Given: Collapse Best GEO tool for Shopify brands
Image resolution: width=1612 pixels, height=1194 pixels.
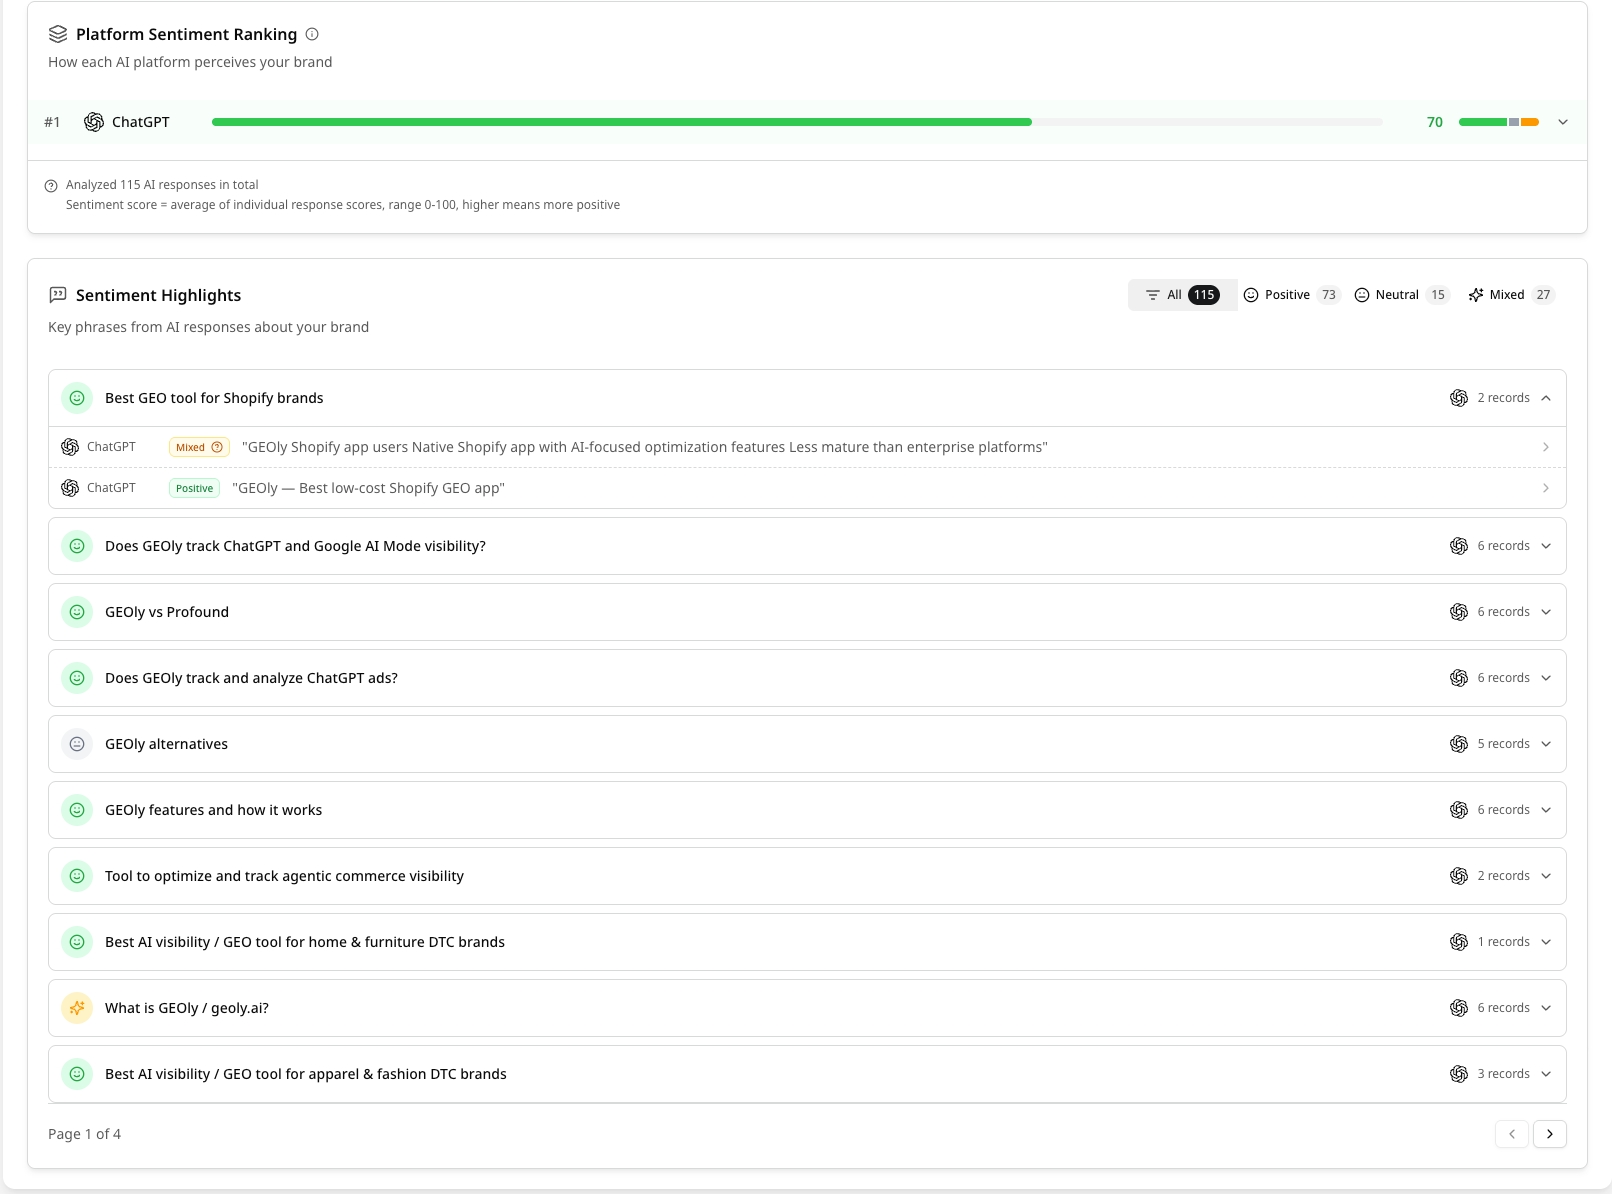Looking at the screenshot, I should (x=1546, y=398).
